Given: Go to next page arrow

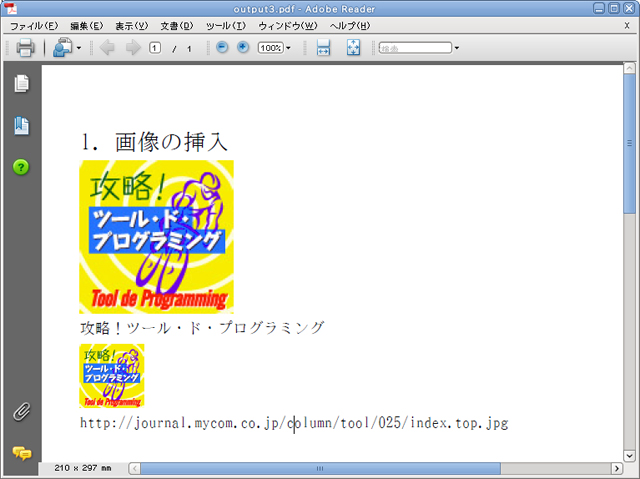Looking at the screenshot, I should point(133,48).
